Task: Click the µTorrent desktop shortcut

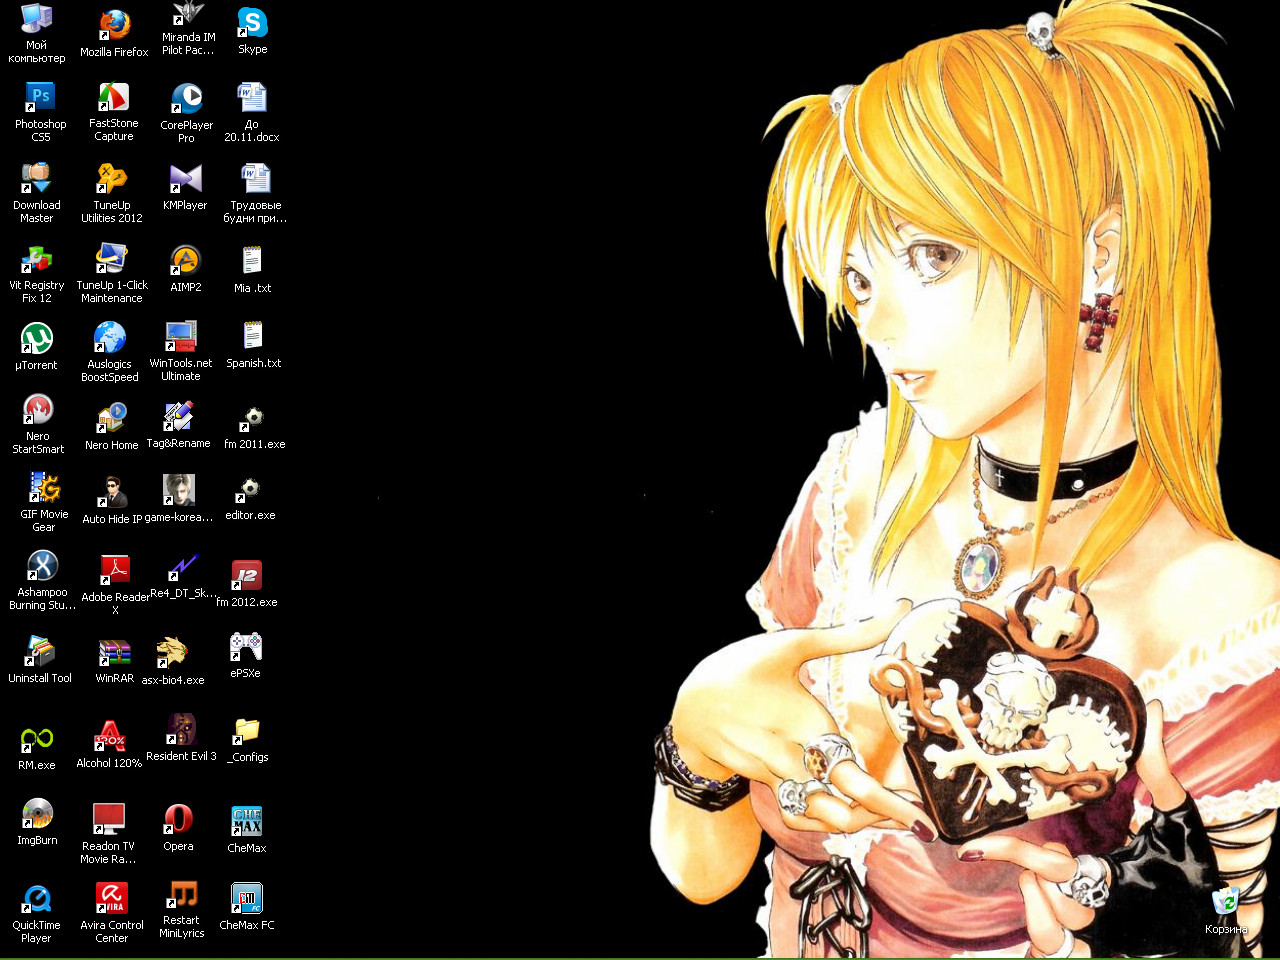Action: [37, 339]
